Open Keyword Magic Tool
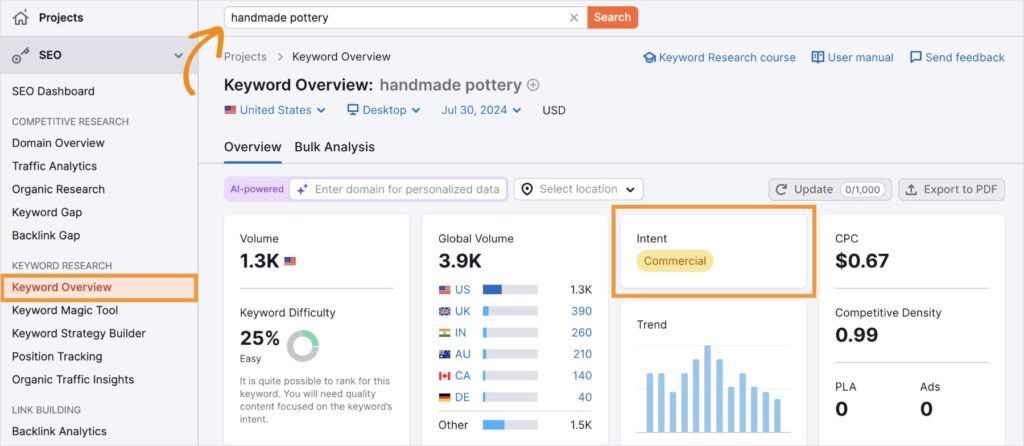 (65, 310)
